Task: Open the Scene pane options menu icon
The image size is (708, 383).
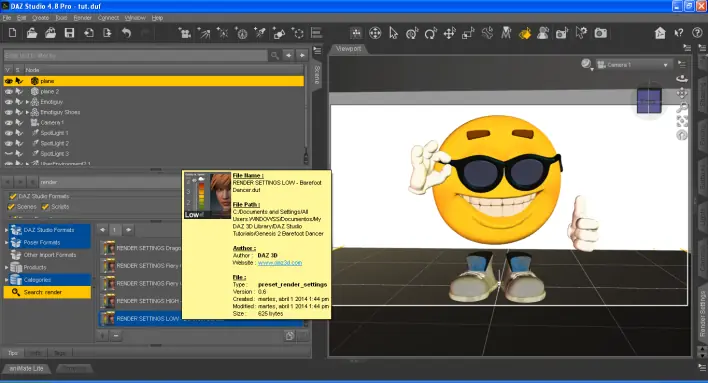Action: point(317,51)
